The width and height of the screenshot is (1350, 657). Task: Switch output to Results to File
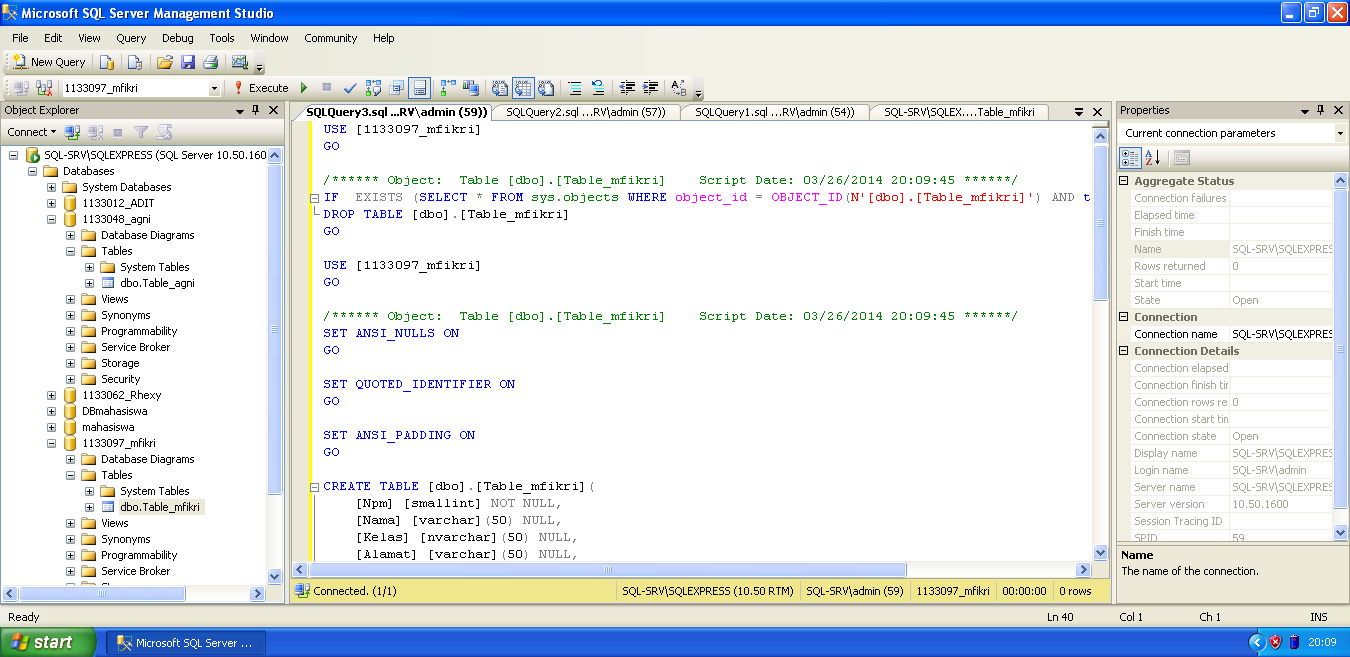pos(545,88)
